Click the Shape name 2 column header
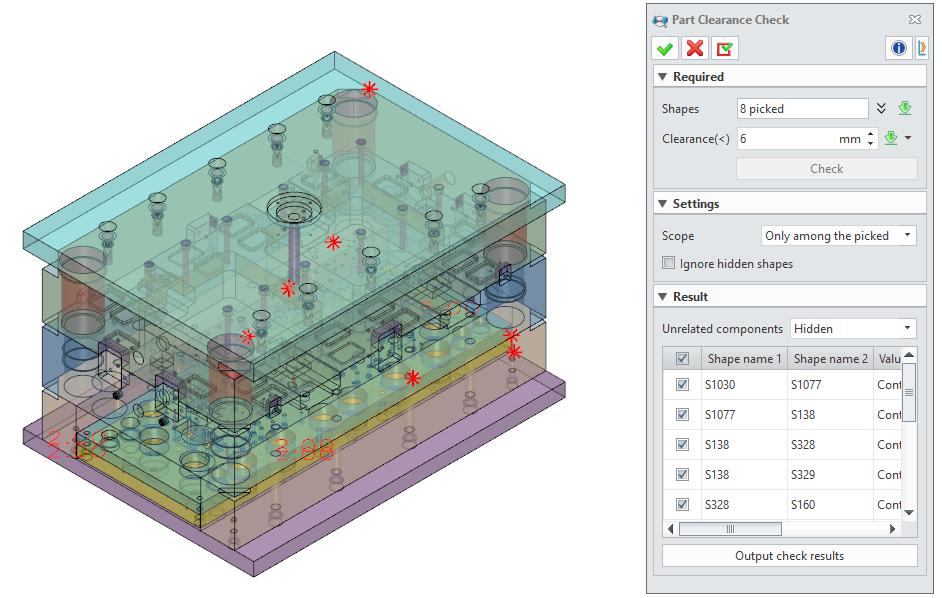The width and height of the screenshot is (942, 598). (x=829, y=359)
